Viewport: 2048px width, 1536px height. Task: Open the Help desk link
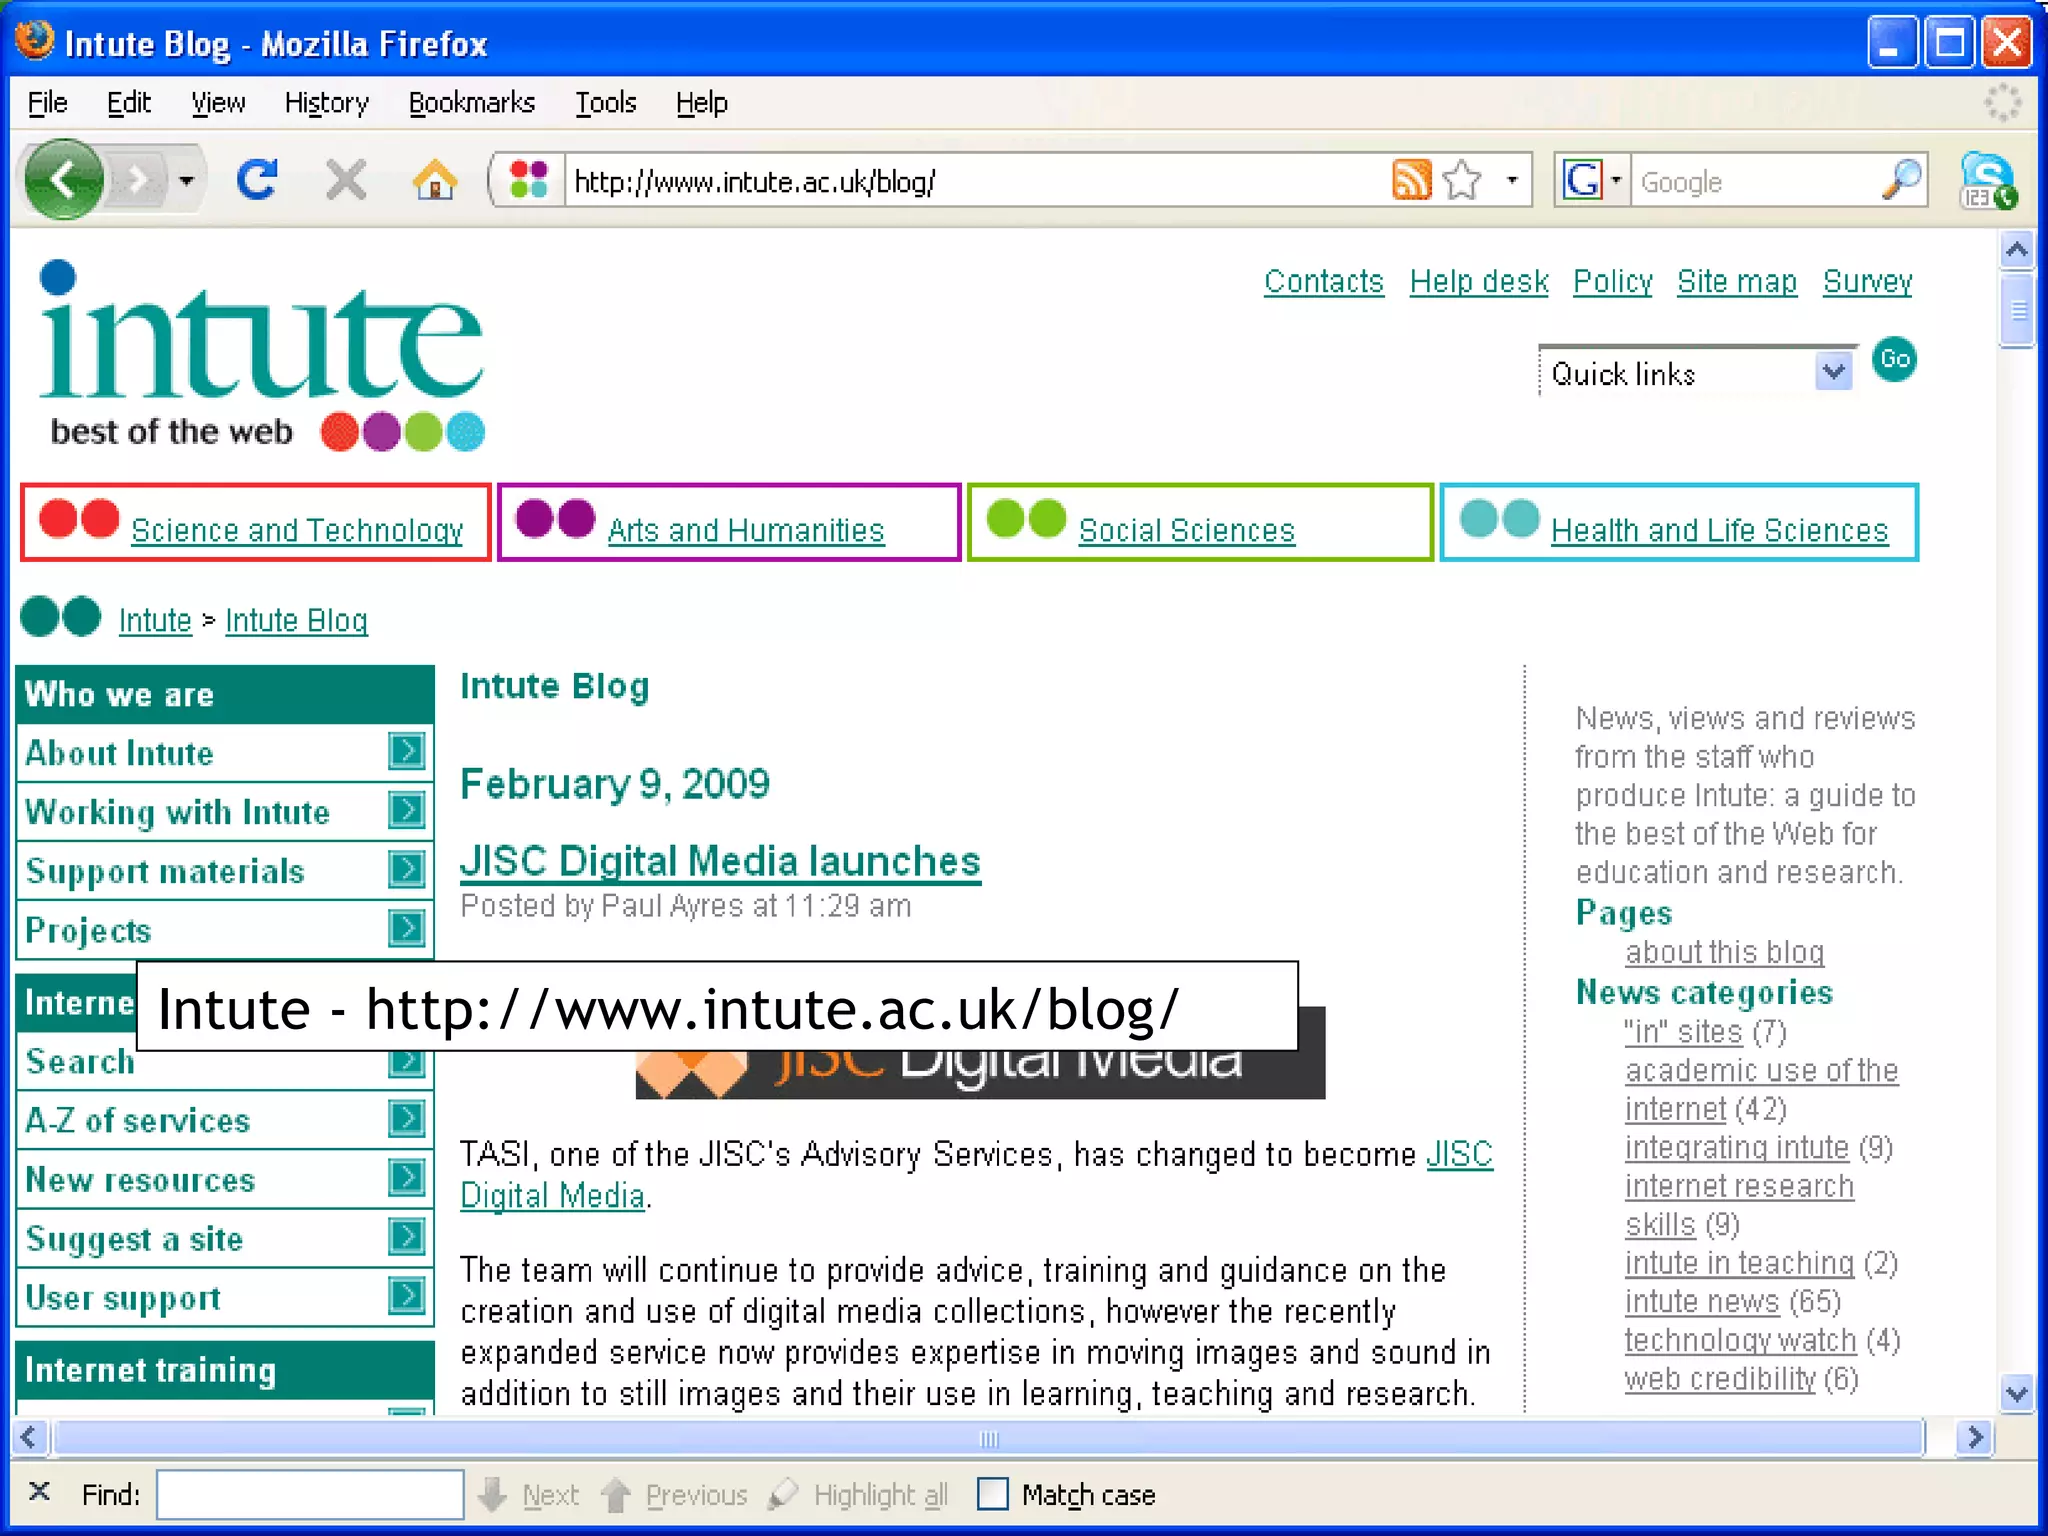coord(1479,282)
